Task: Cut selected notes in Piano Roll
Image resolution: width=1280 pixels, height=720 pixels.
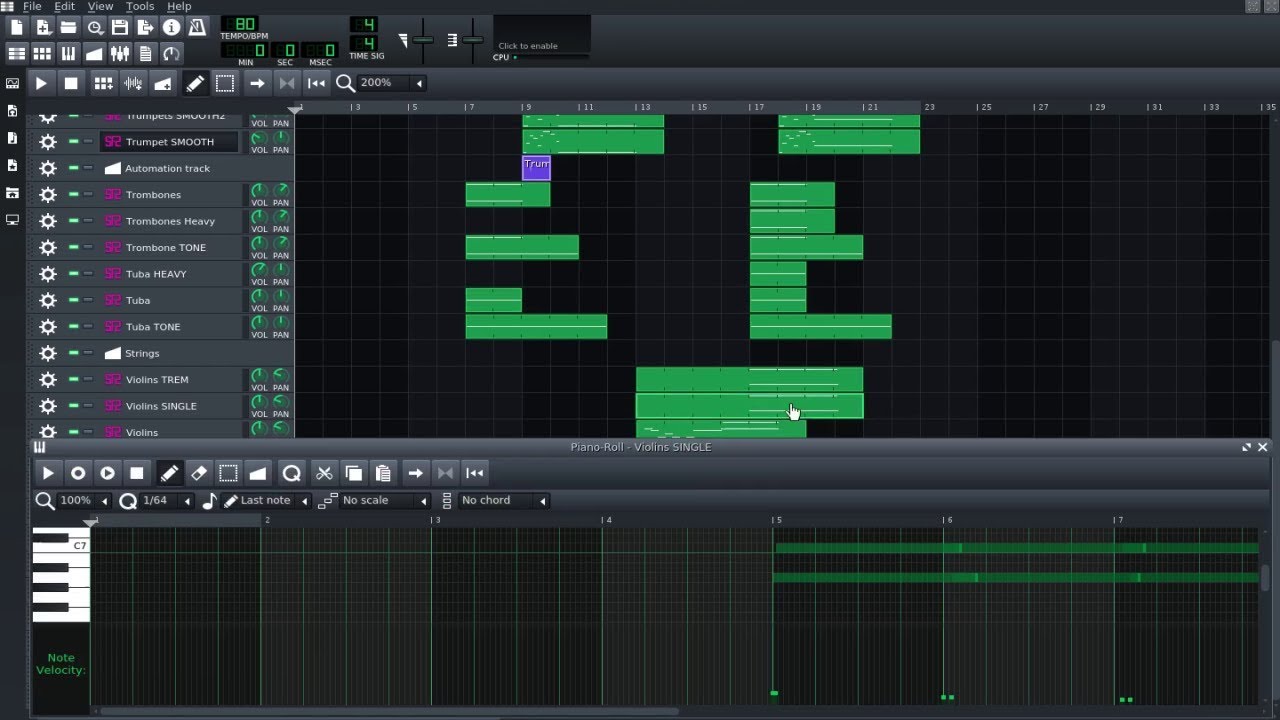Action: pos(324,473)
